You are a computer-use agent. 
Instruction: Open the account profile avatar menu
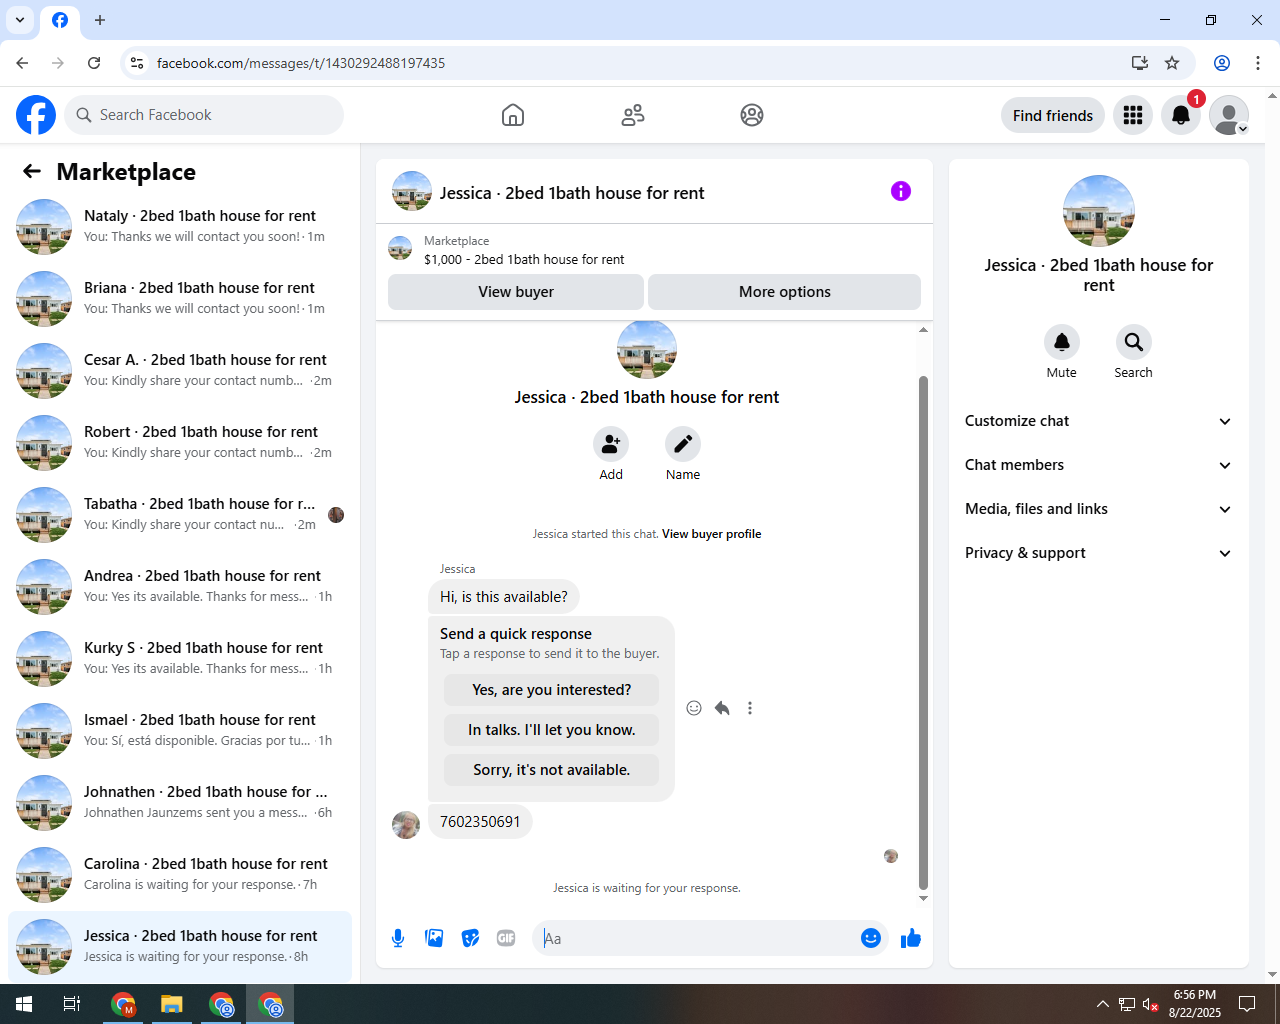coord(1229,115)
